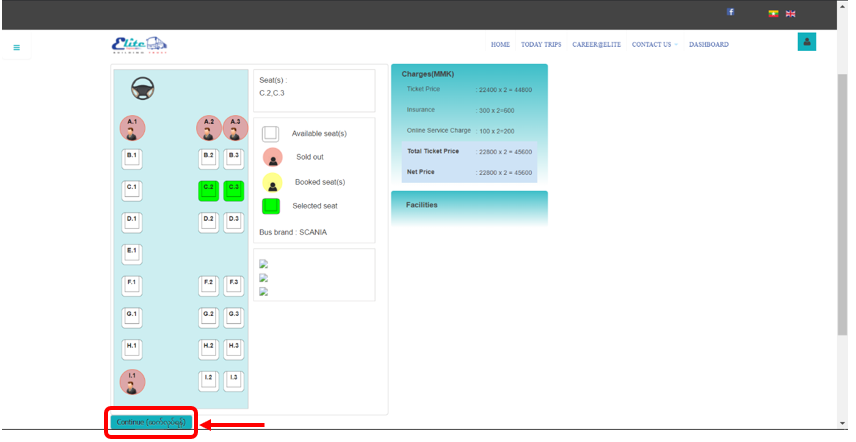Deselect the green seat C.3
The image size is (856, 442).
click(x=233, y=190)
